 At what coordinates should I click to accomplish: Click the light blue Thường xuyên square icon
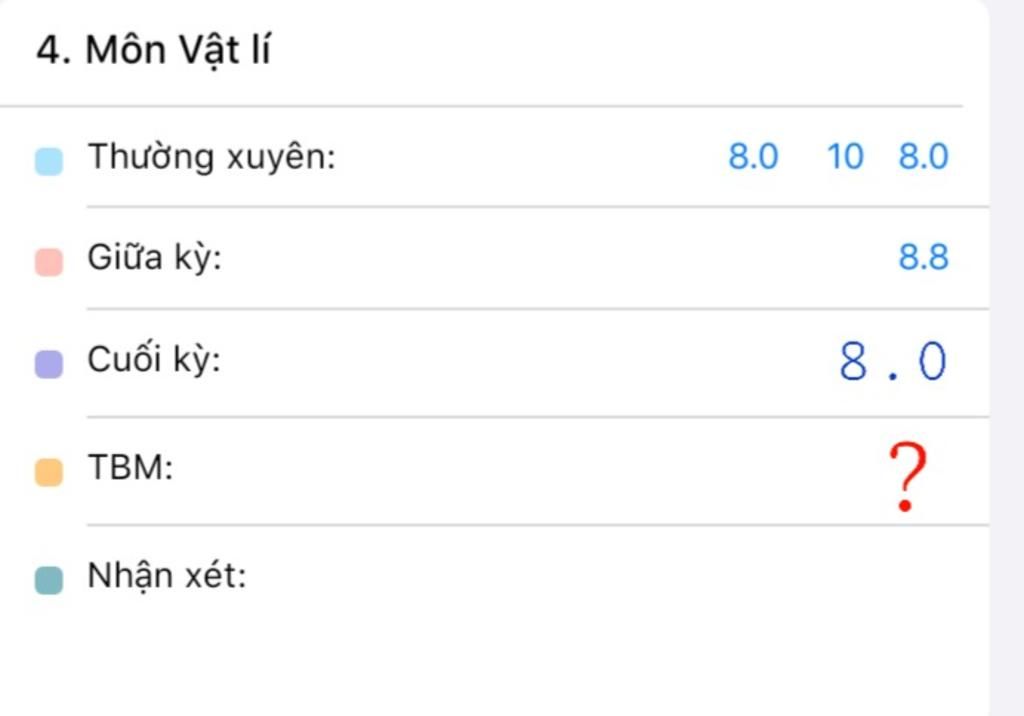pos(49,161)
